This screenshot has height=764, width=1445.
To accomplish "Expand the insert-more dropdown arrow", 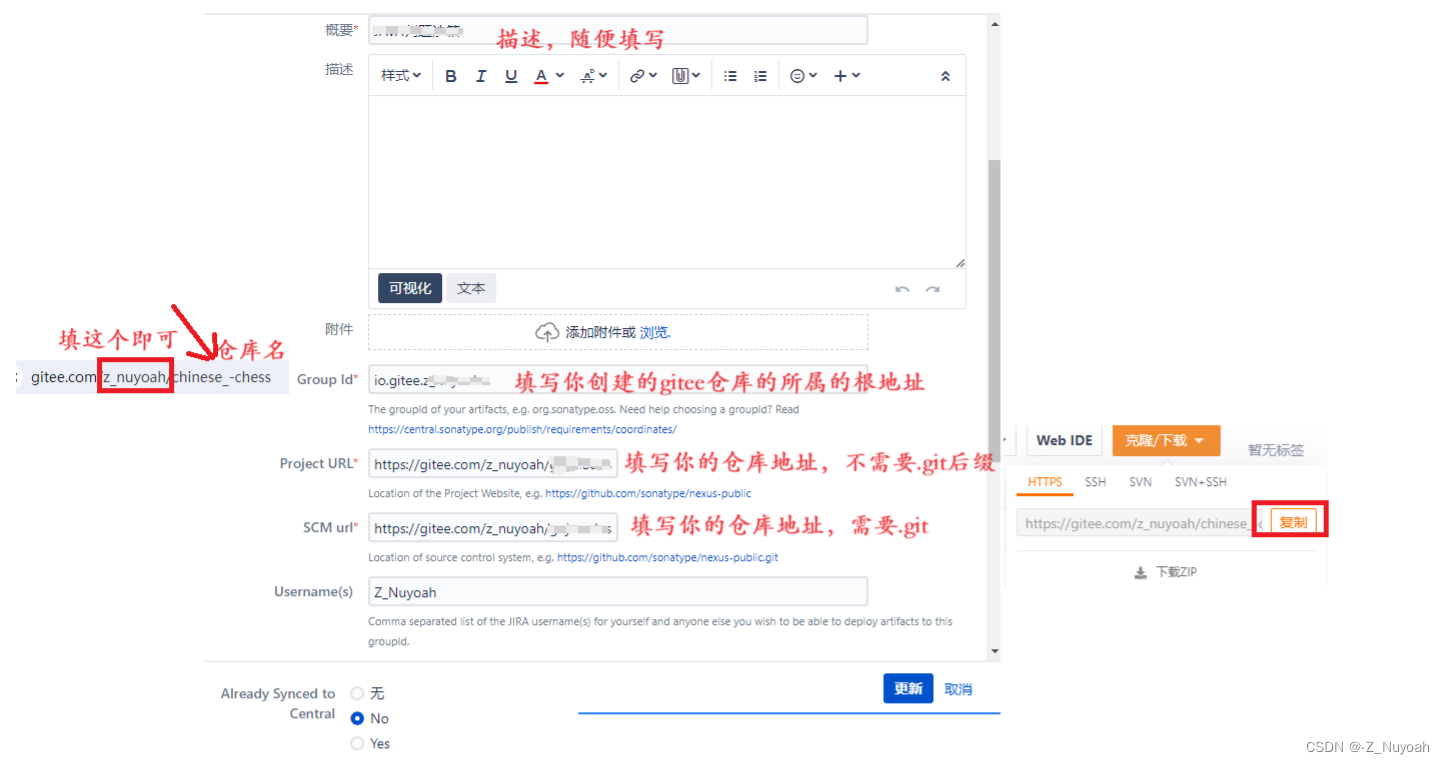I will (x=856, y=76).
